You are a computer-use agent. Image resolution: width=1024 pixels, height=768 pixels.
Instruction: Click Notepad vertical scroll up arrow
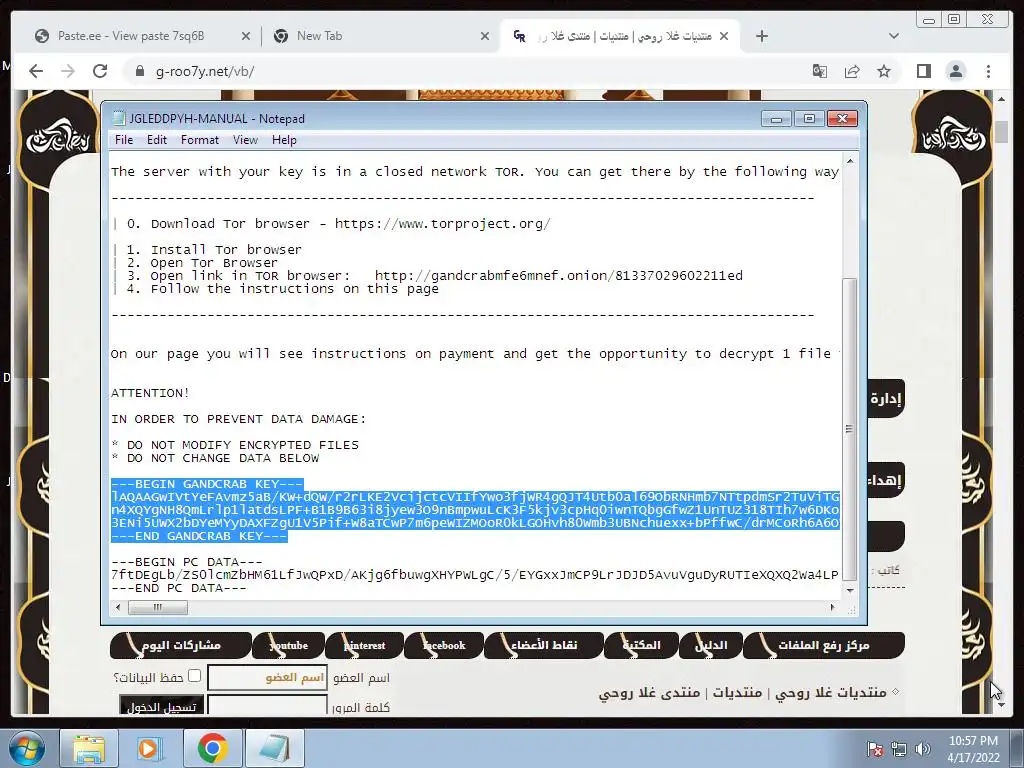850,161
